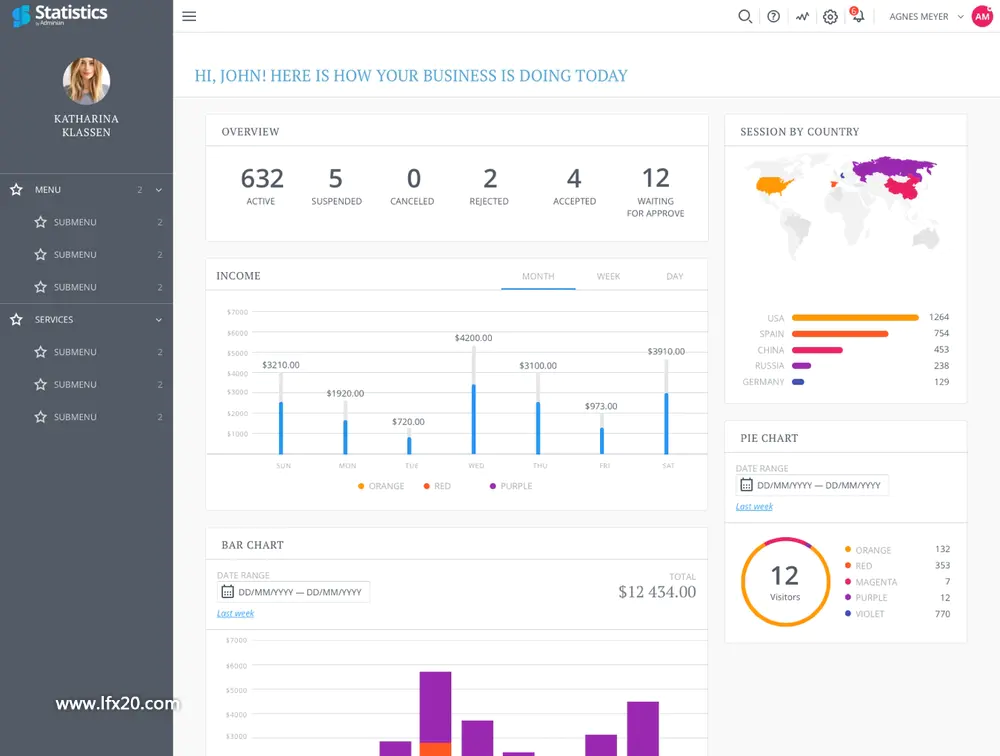This screenshot has height=756, width=1000.
Task: Open the help question mark icon
Action: point(774,17)
